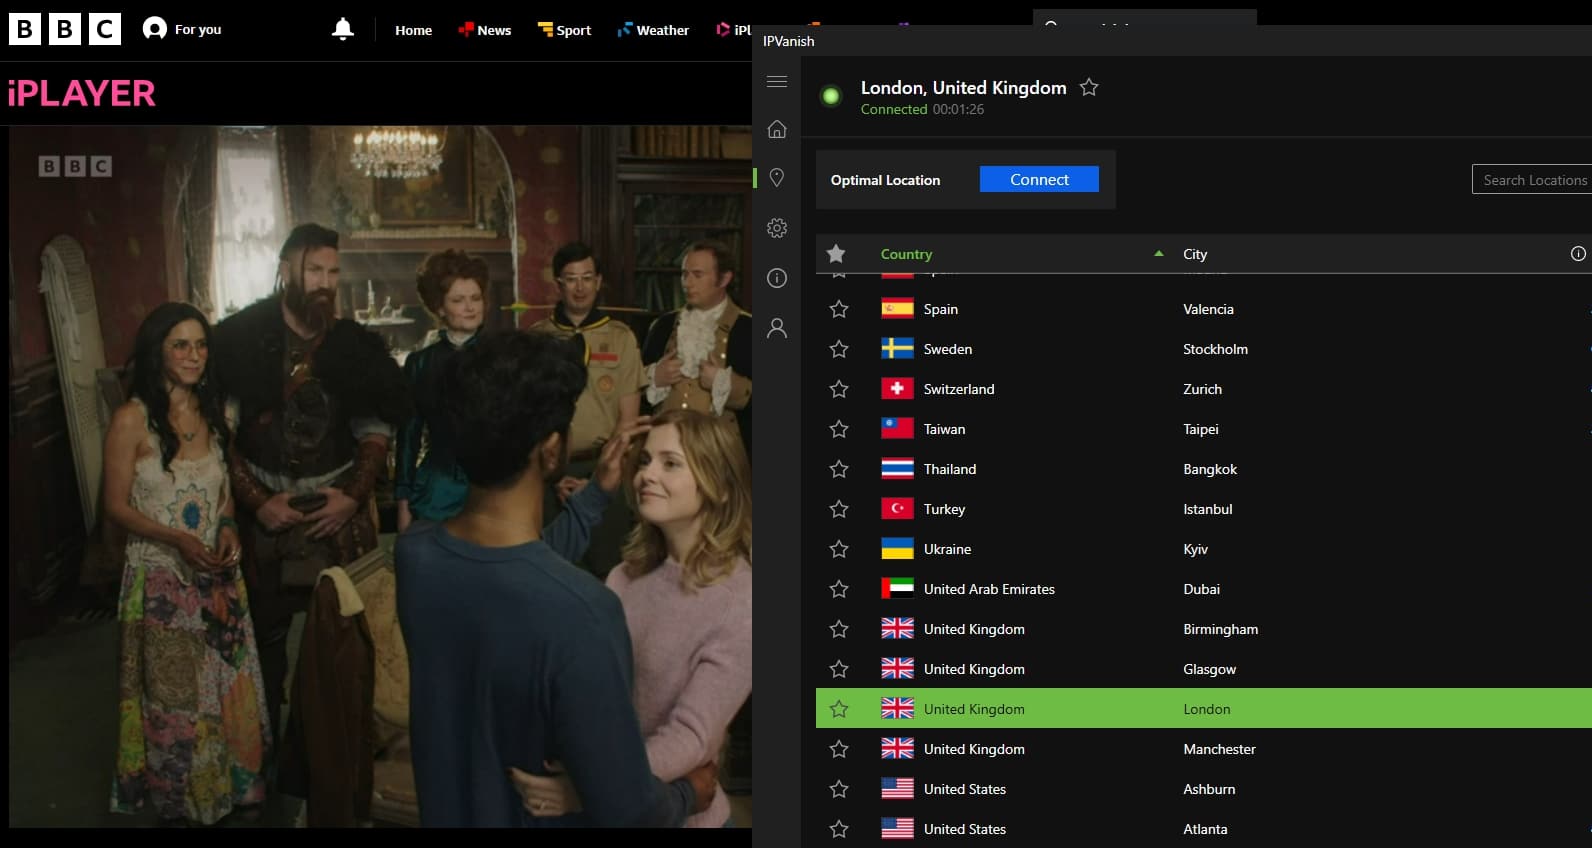Click the For you account link
The image size is (1592, 848).
[182, 29]
